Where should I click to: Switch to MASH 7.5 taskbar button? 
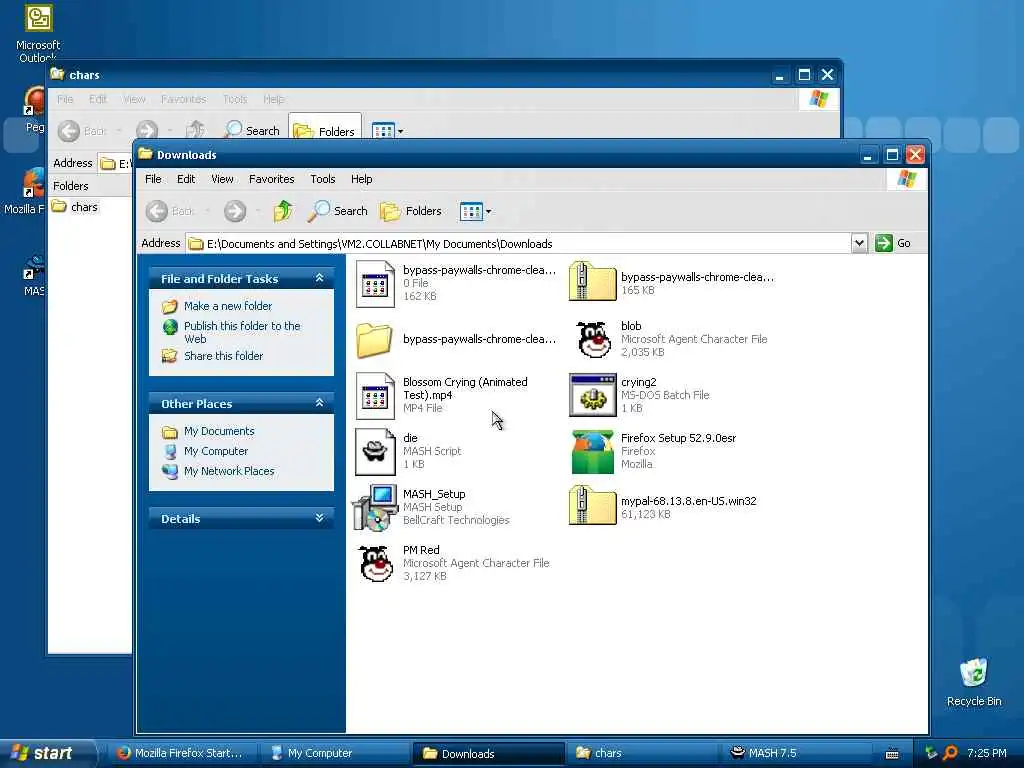tap(793, 753)
